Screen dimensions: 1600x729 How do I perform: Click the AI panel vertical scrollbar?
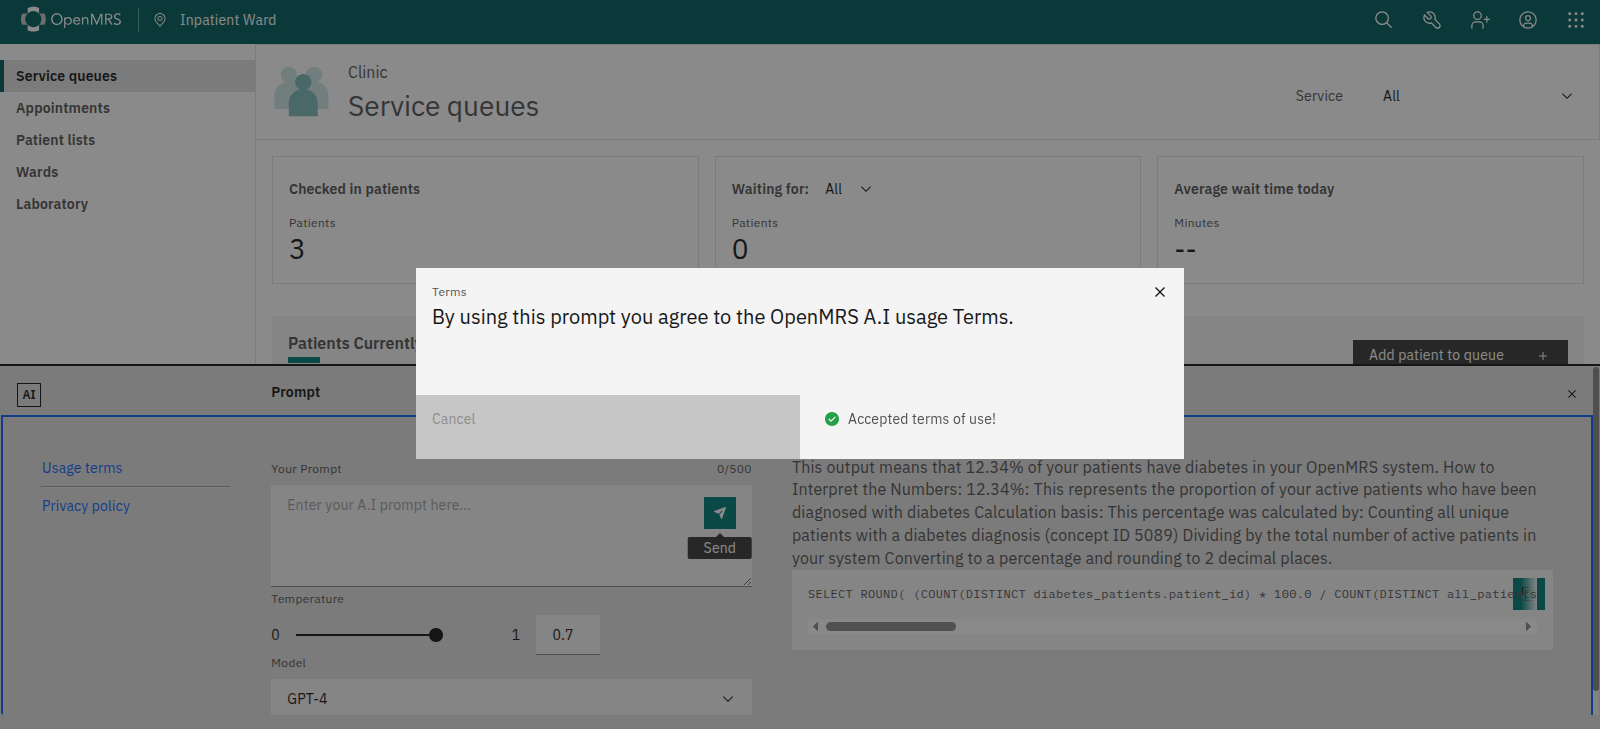tap(1595, 528)
